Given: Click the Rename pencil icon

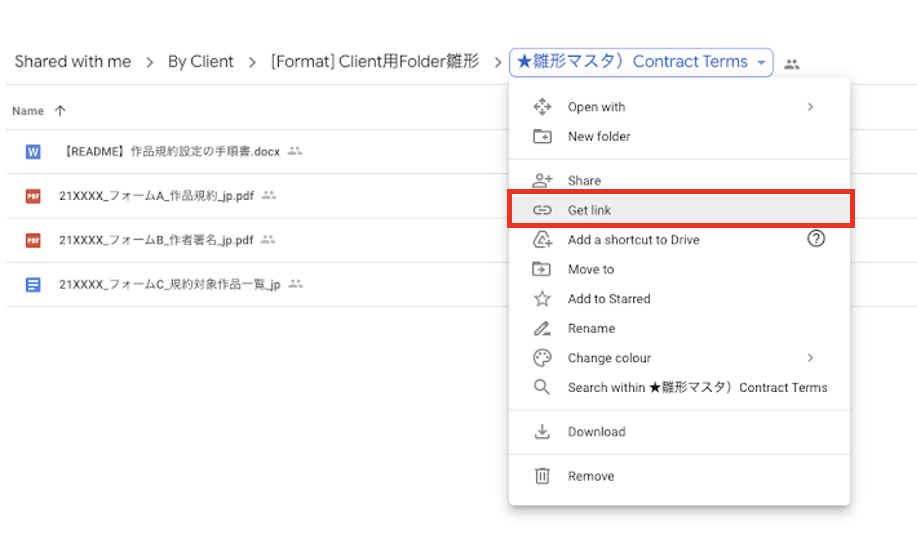Looking at the screenshot, I should [x=542, y=328].
